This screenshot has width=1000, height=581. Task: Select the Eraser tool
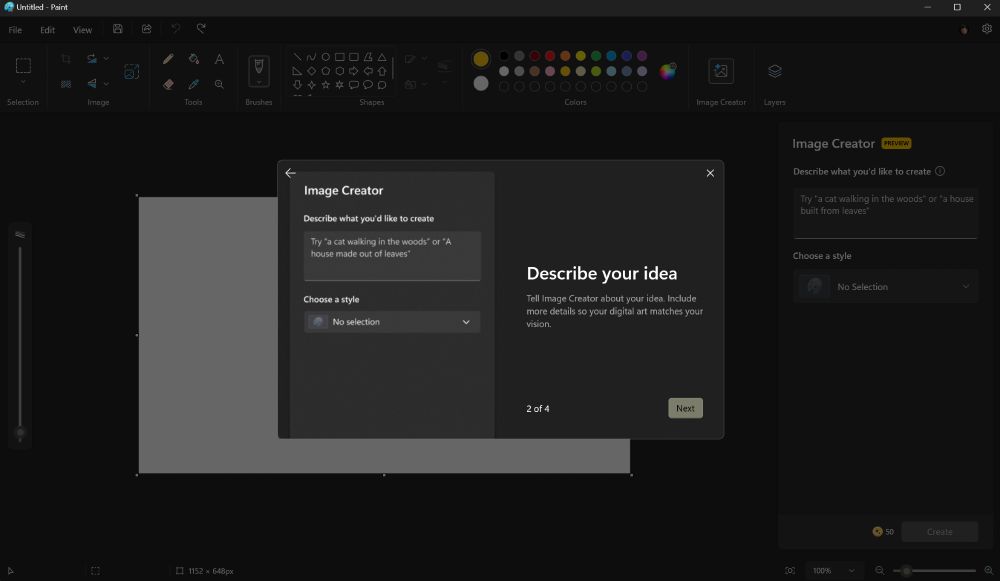pyautogui.click(x=168, y=84)
